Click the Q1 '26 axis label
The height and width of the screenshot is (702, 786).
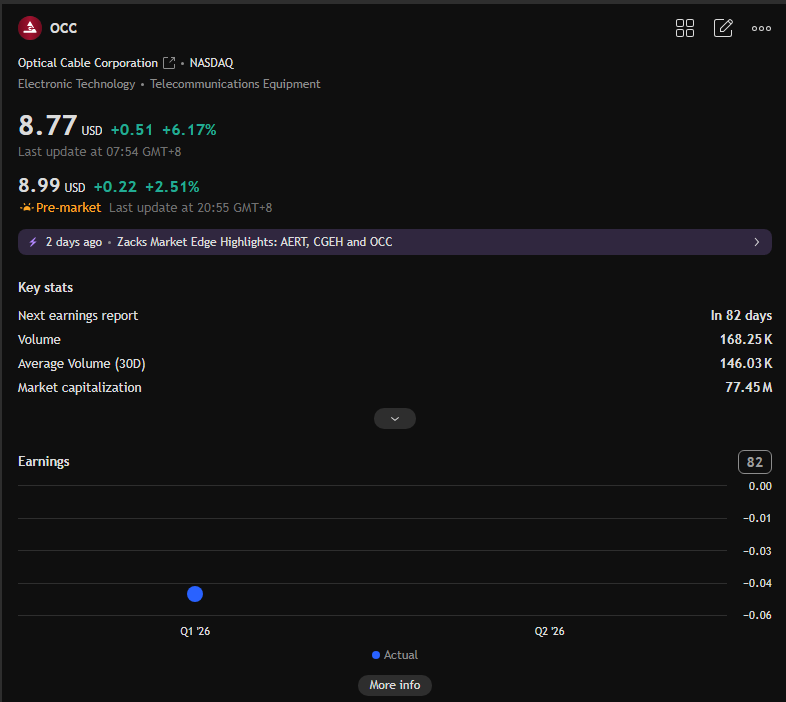(x=195, y=631)
